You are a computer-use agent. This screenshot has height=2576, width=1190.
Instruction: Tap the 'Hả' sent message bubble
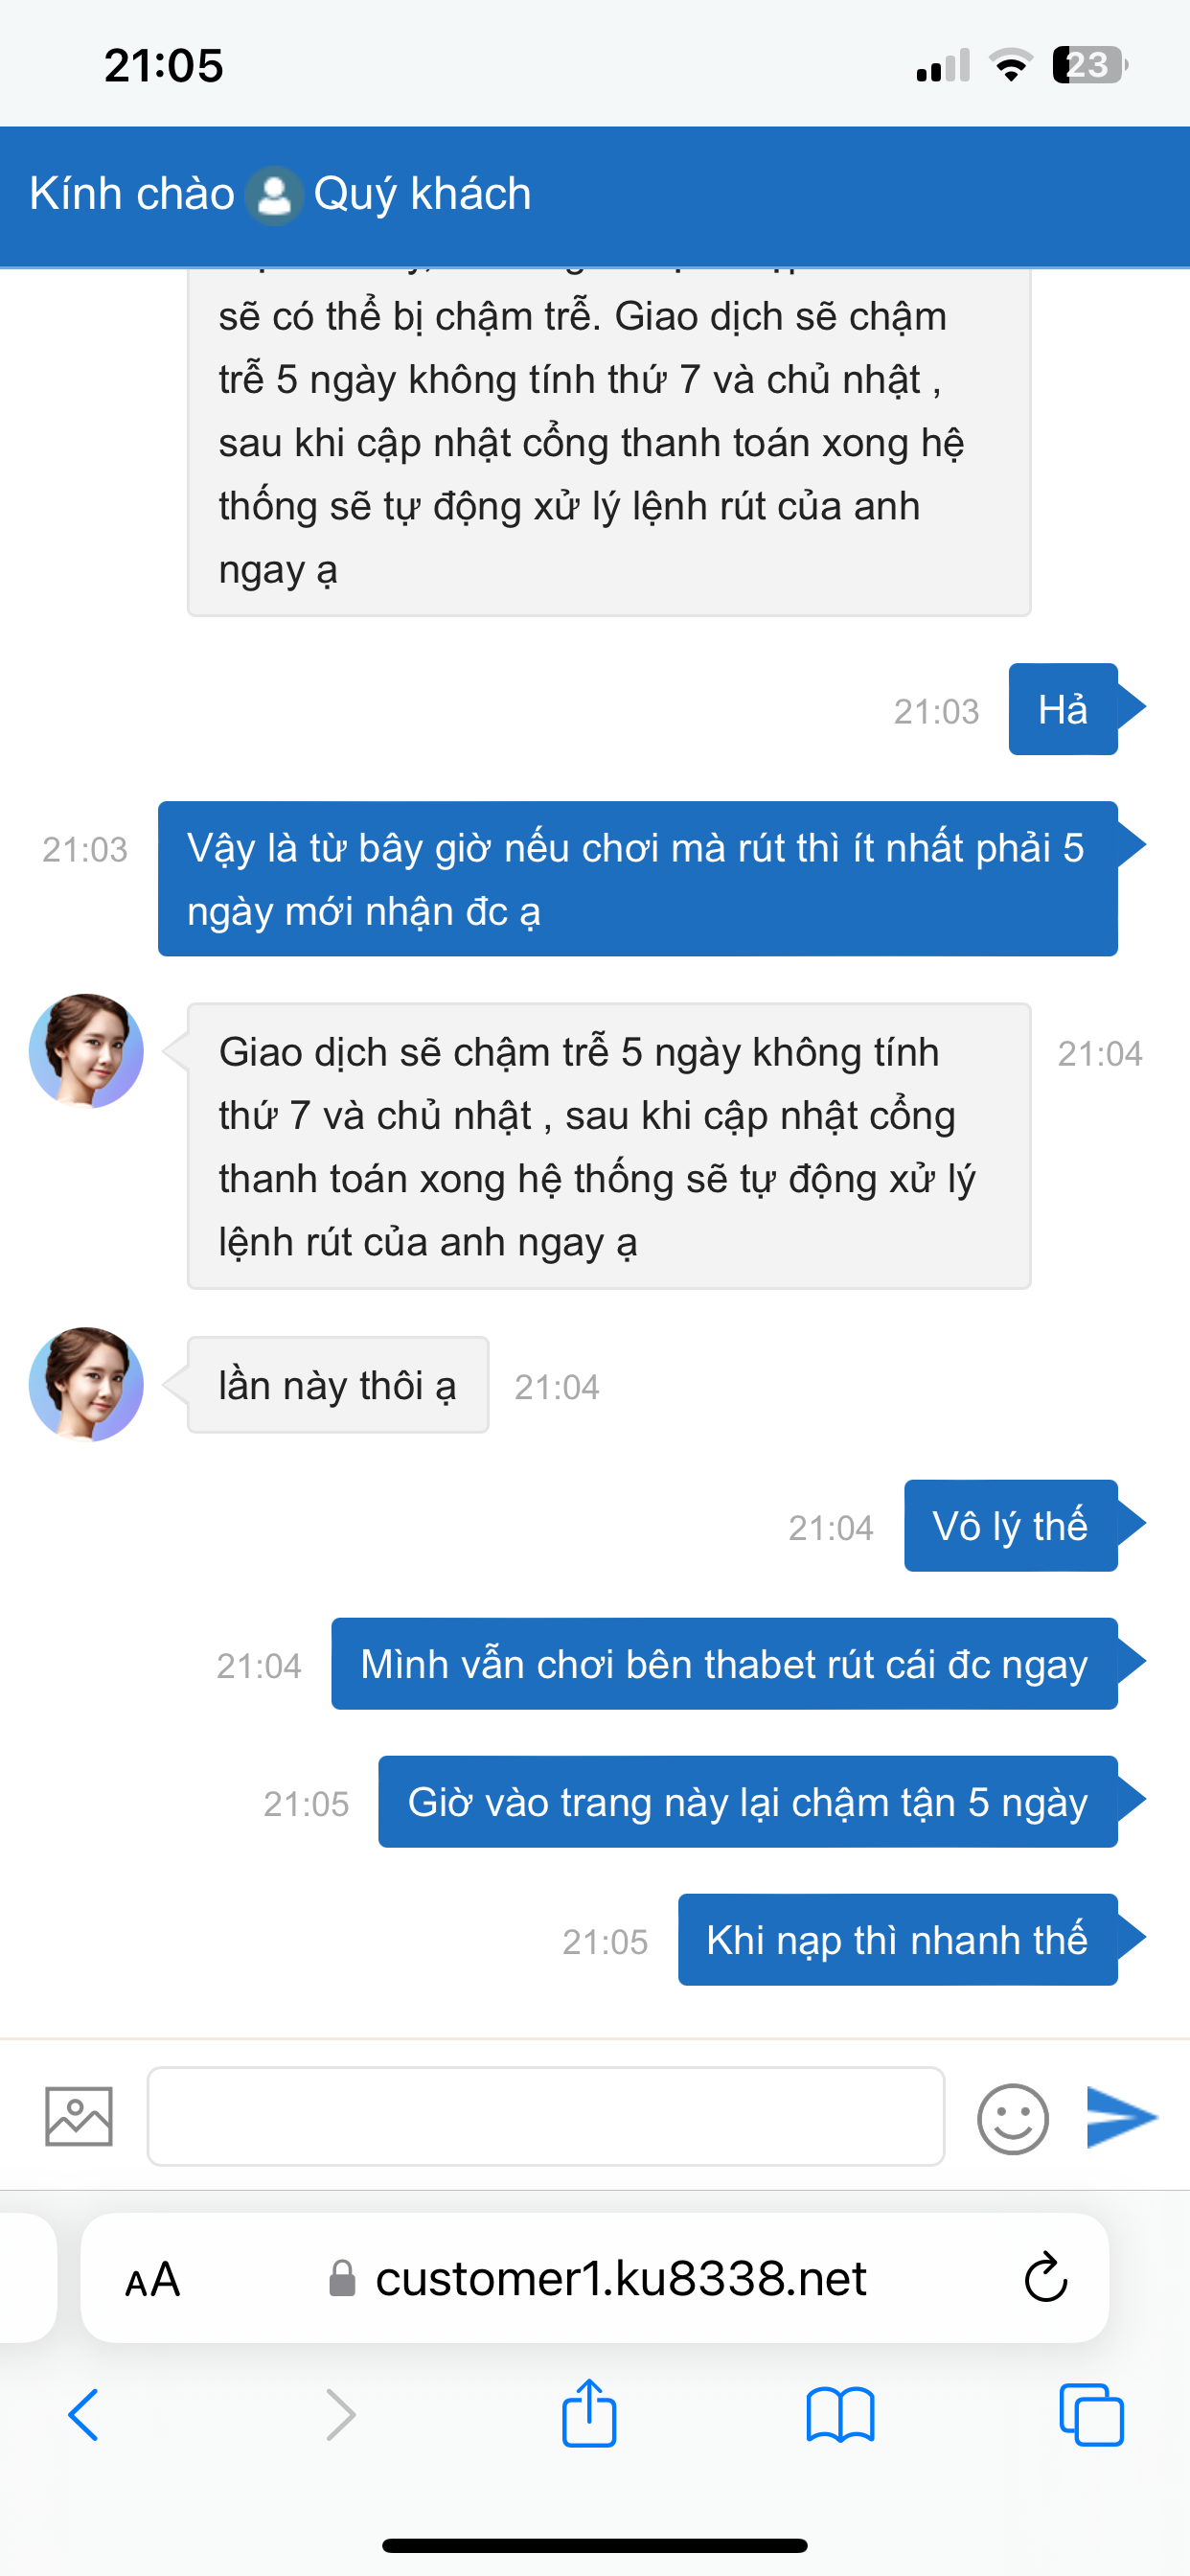point(1062,709)
